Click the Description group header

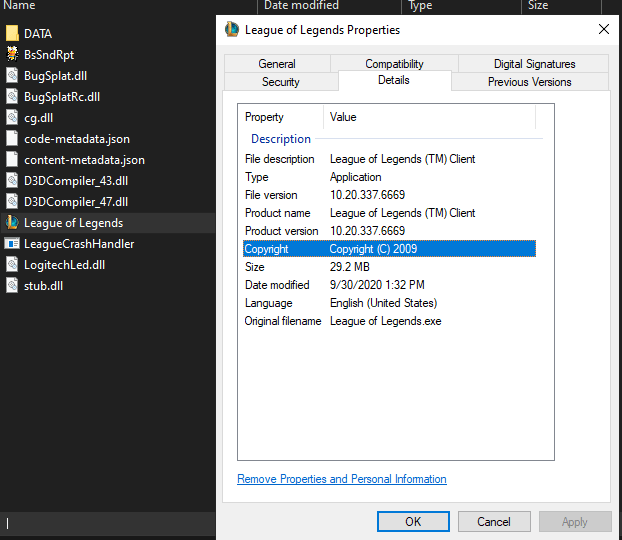(x=281, y=139)
